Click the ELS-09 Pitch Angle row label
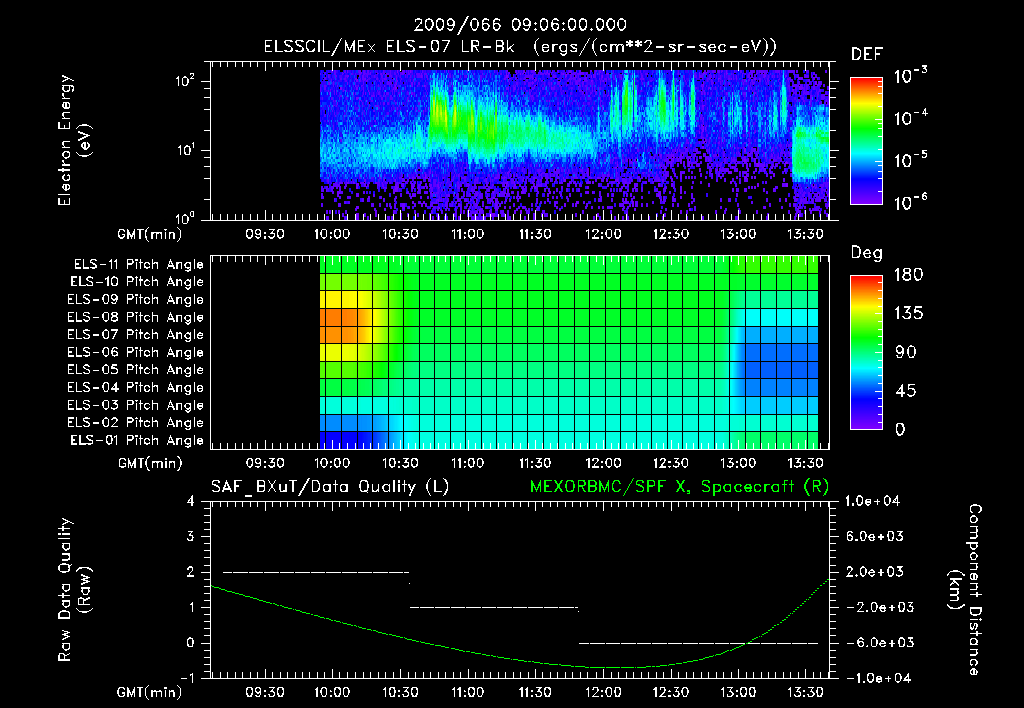Viewport: 1024px width, 708px height. point(136,300)
